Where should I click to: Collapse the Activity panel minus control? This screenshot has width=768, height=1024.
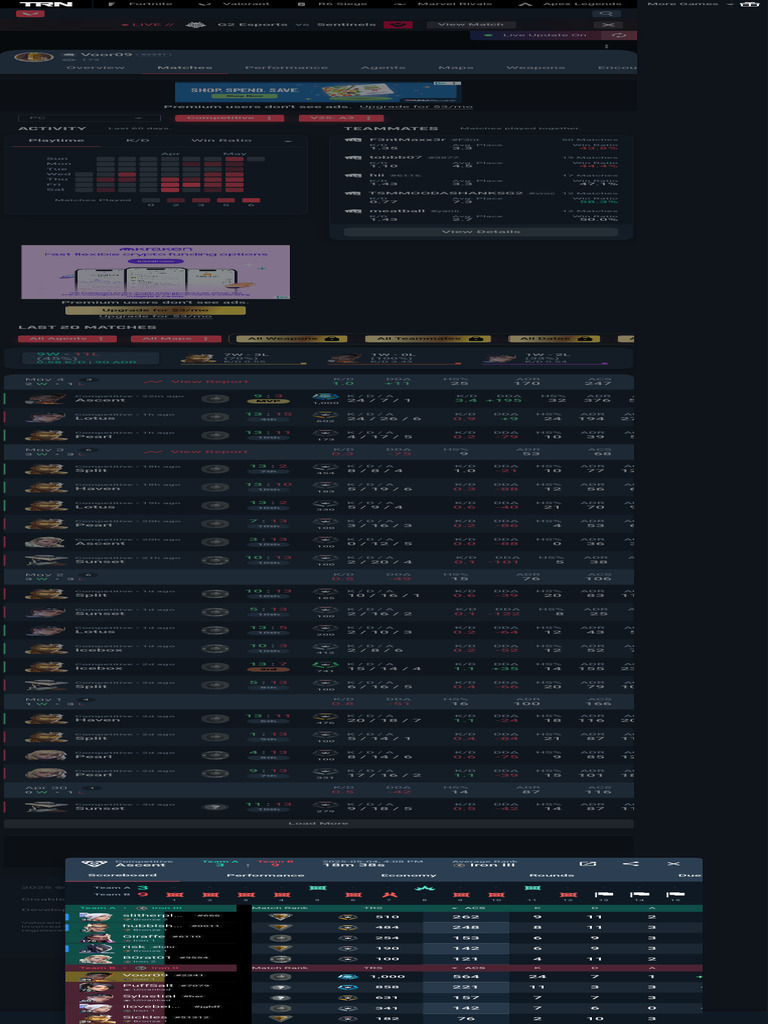287,141
